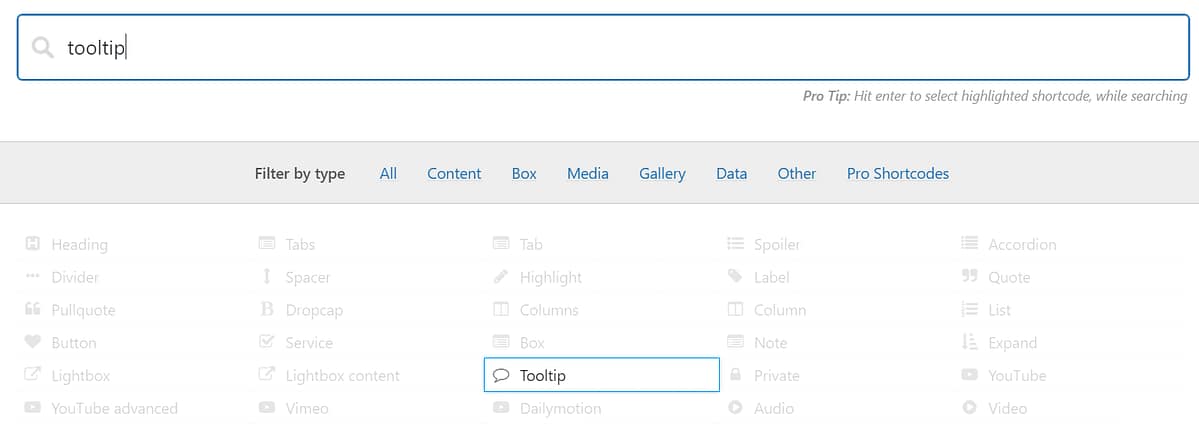Click the Private lock icon
1199x431 pixels.
(735, 375)
